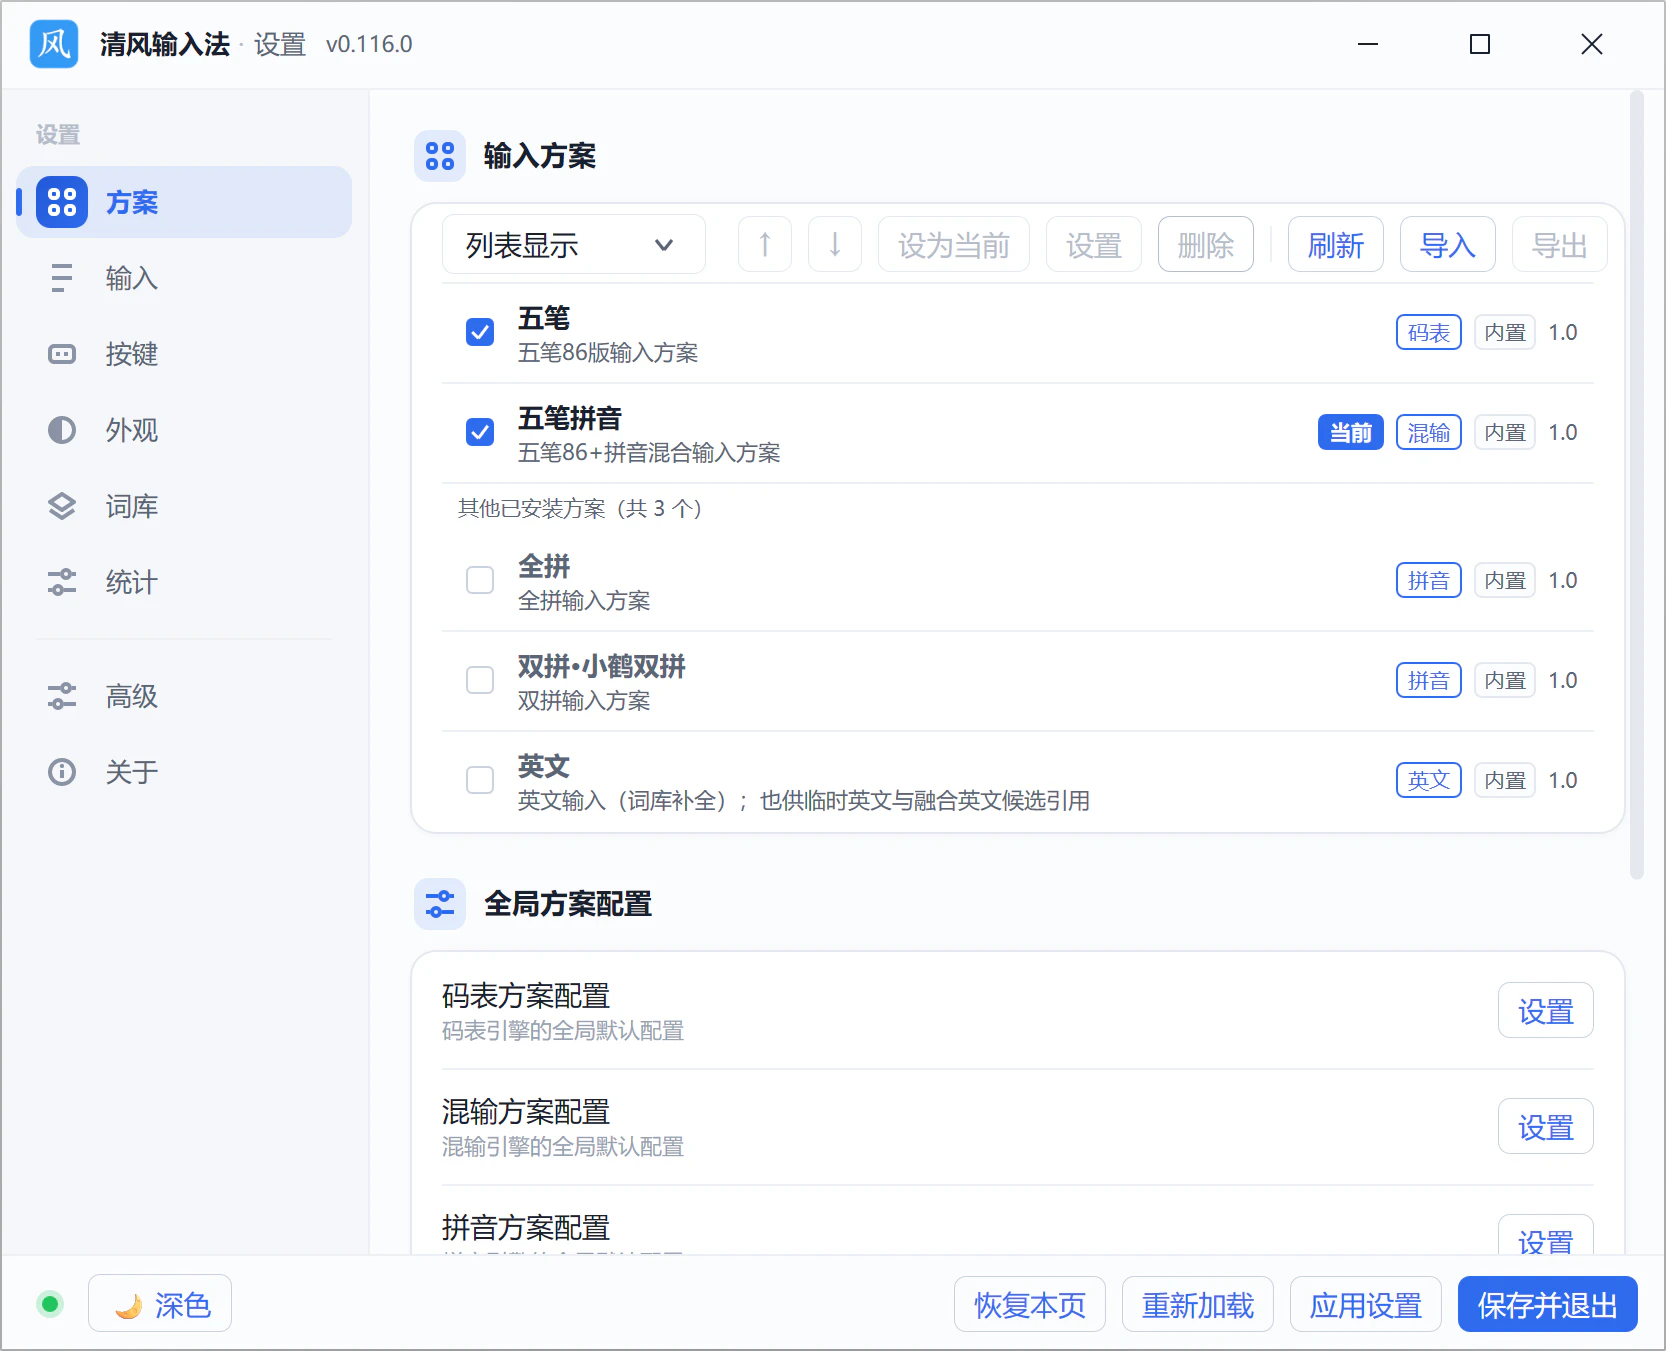Click the 关于 info icon in sidebar

tap(62, 772)
